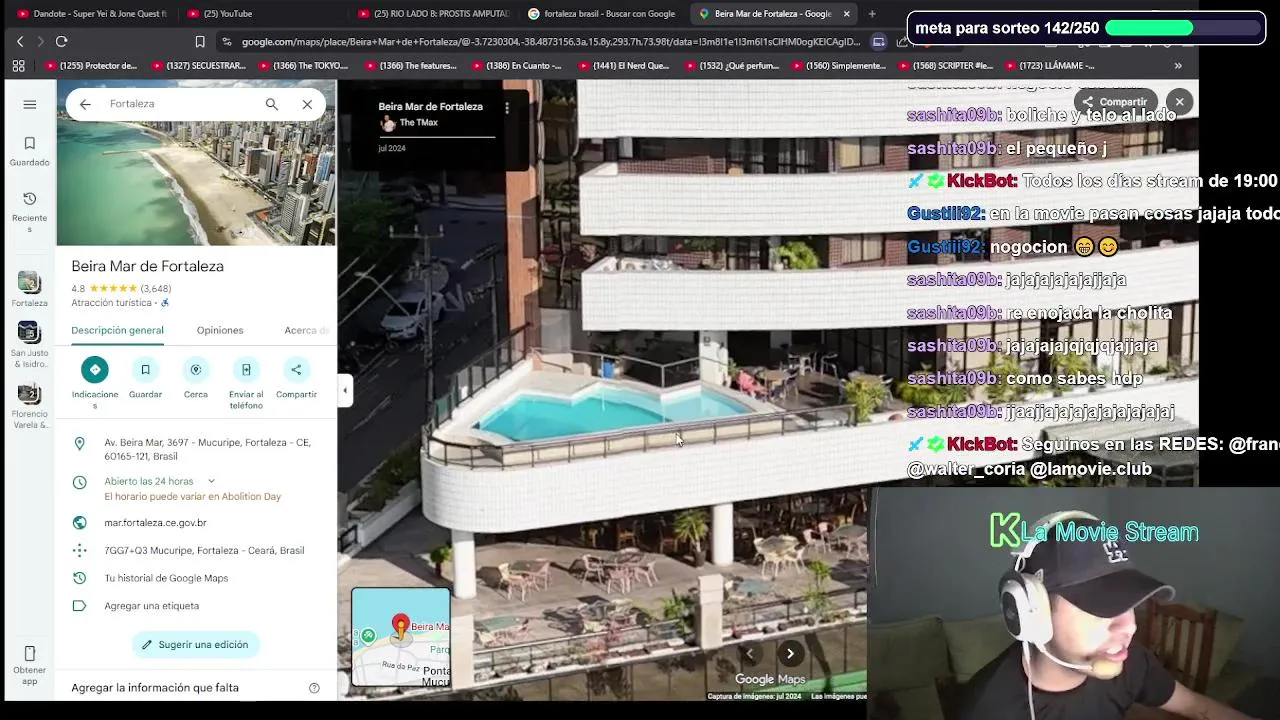The height and width of the screenshot is (720, 1280).
Task: Go back using search panel arrow
Action: click(x=85, y=104)
